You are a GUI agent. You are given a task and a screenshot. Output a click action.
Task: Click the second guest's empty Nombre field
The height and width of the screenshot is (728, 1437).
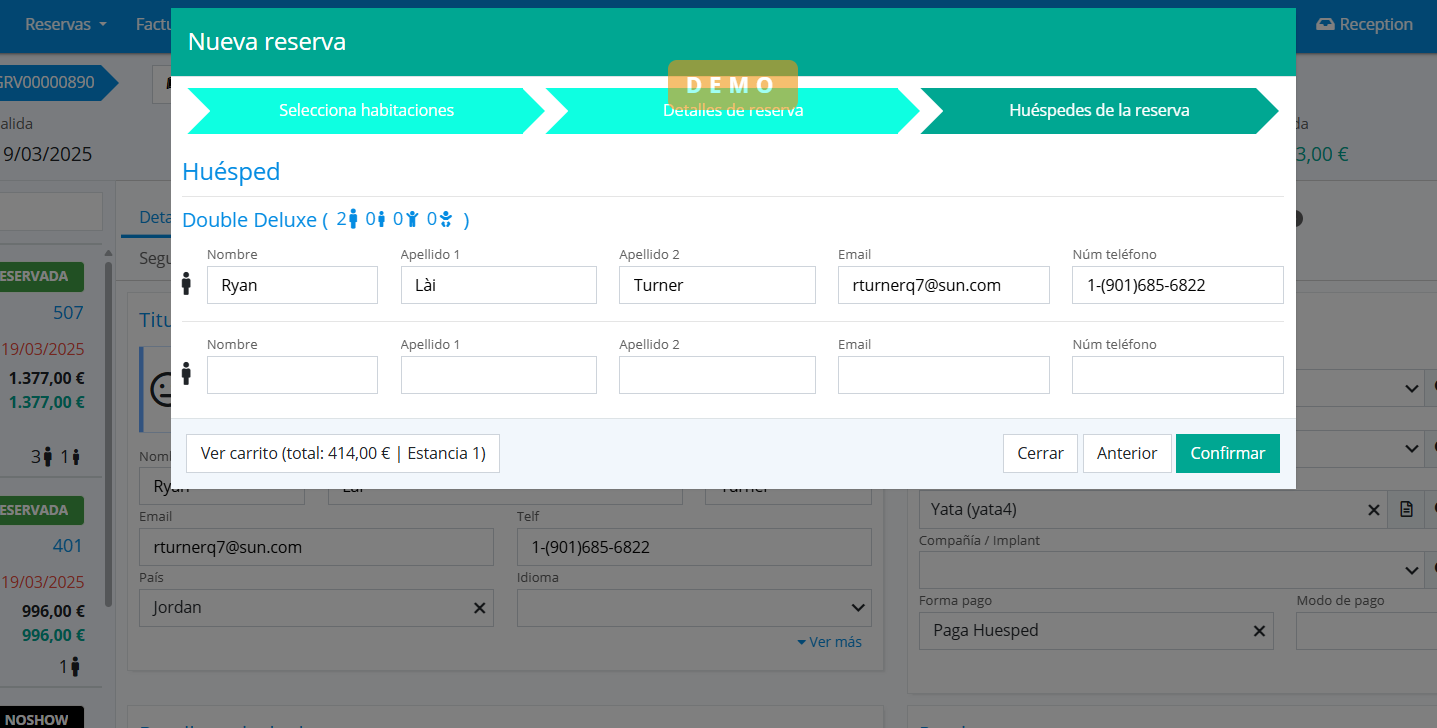[x=292, y=375]
